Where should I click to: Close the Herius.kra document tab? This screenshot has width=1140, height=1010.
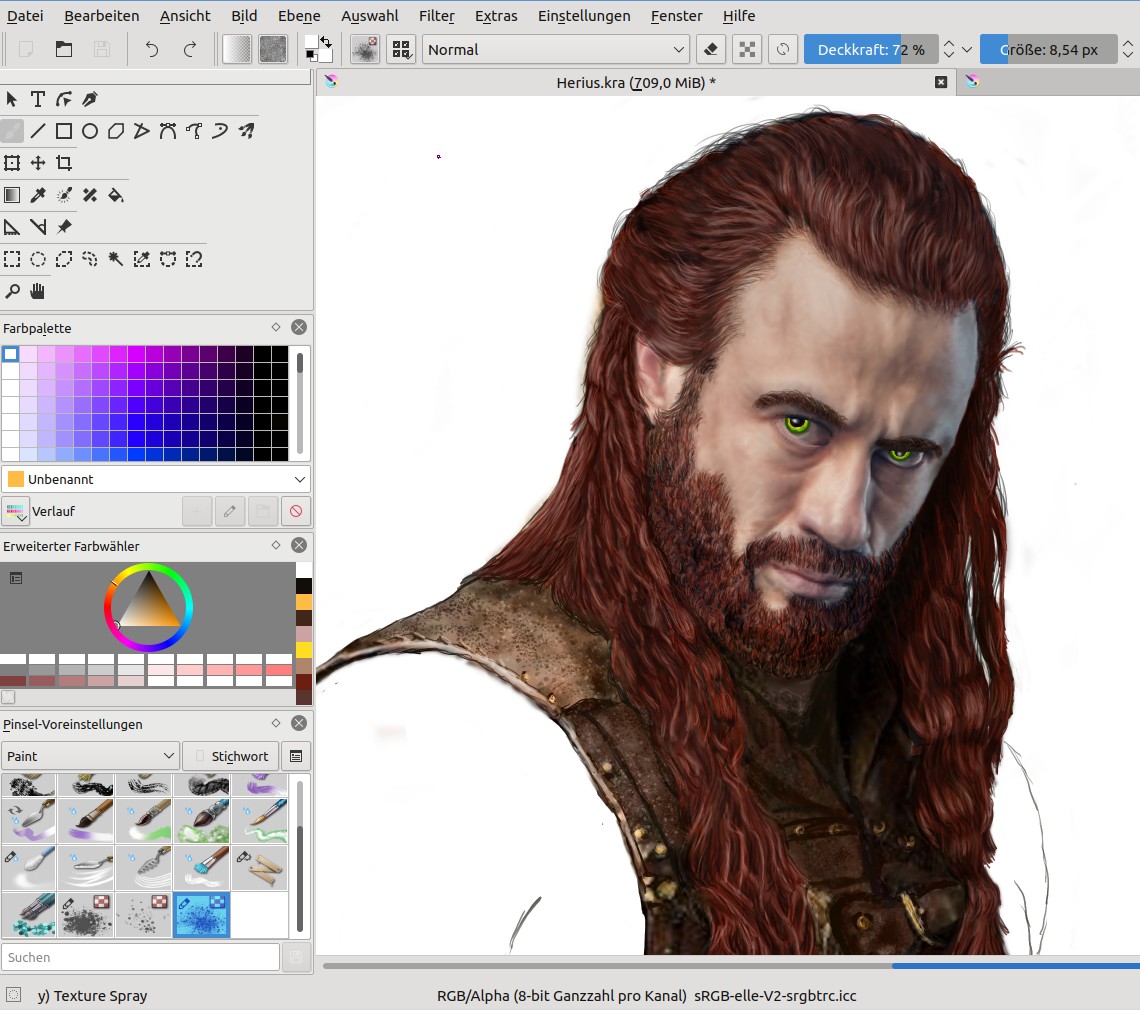click(941, 82)
